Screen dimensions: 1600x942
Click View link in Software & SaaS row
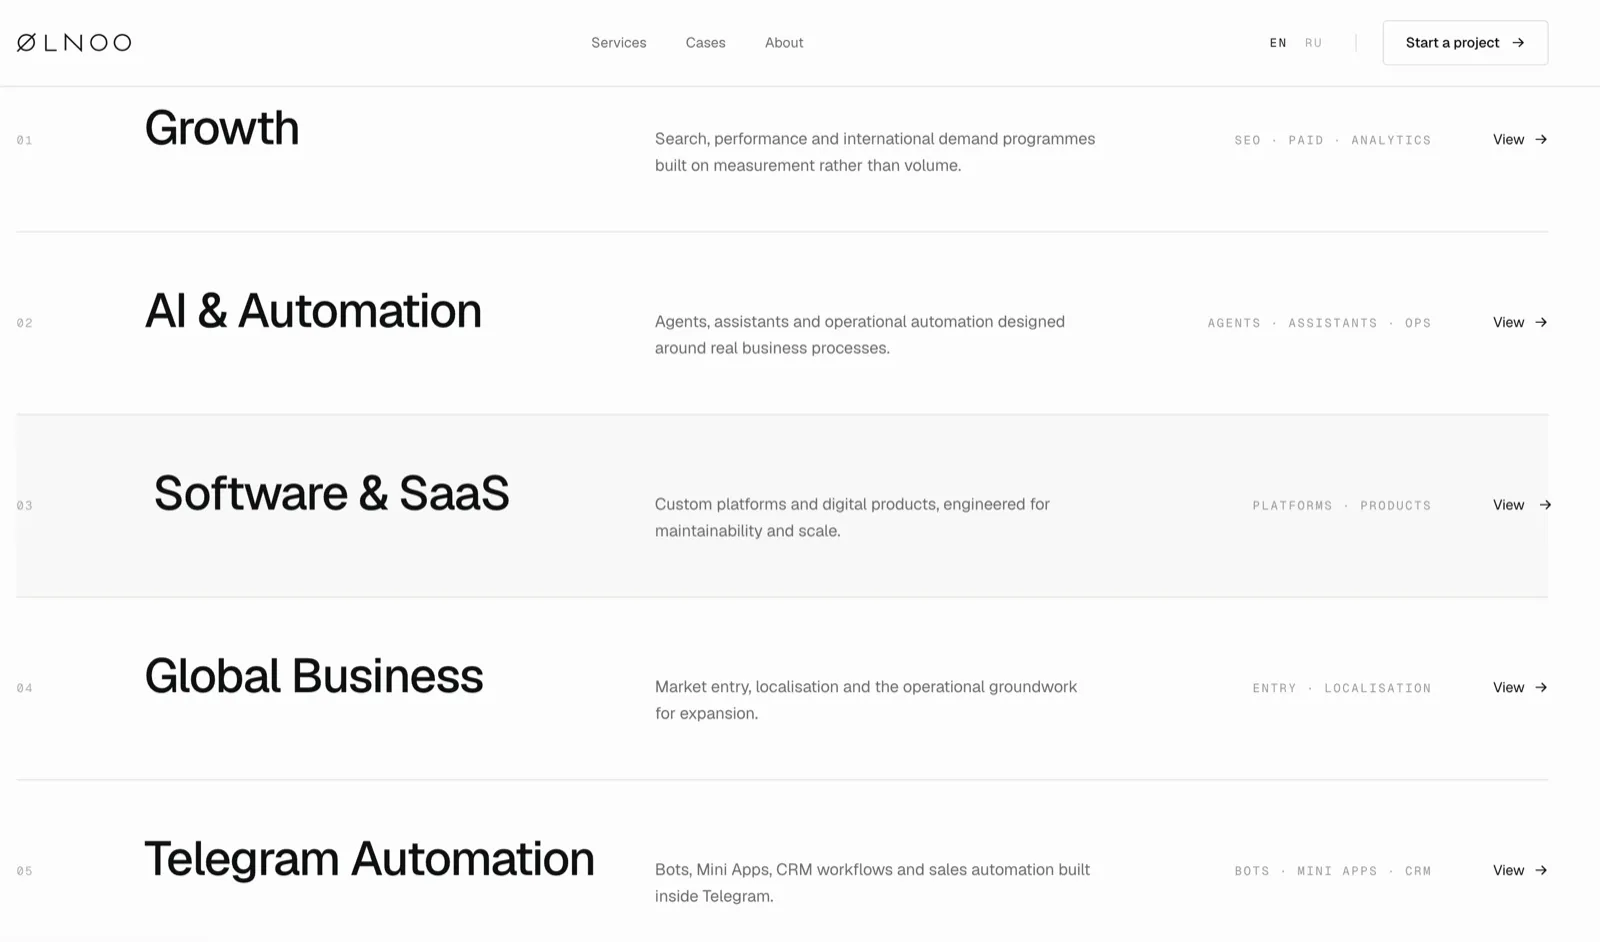pos(1508,505)
